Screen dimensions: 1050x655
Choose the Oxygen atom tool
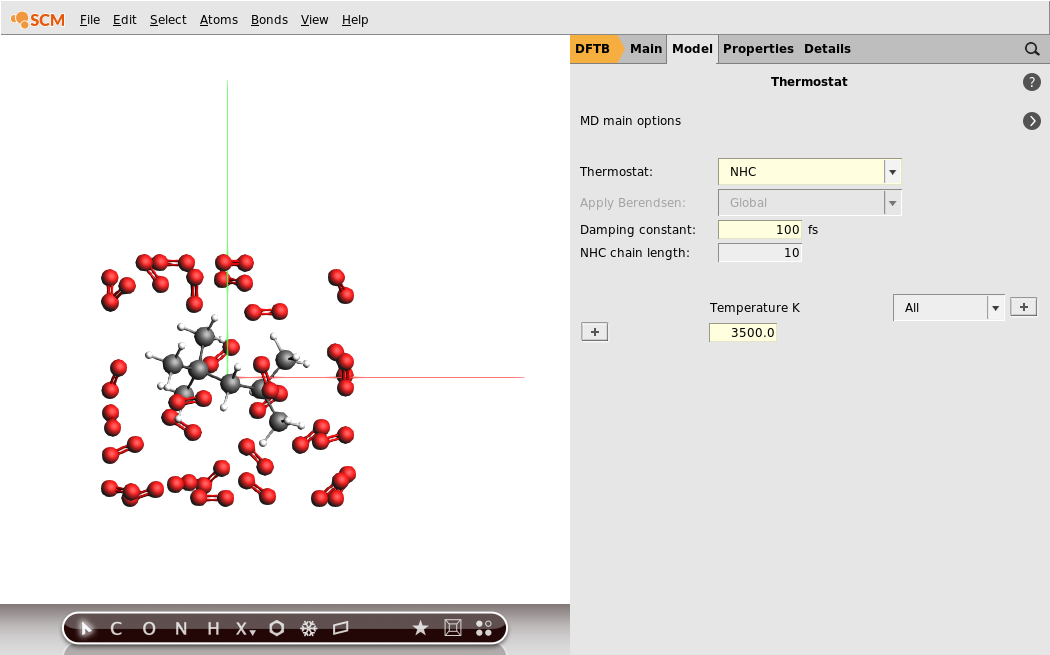coord(149,628)
